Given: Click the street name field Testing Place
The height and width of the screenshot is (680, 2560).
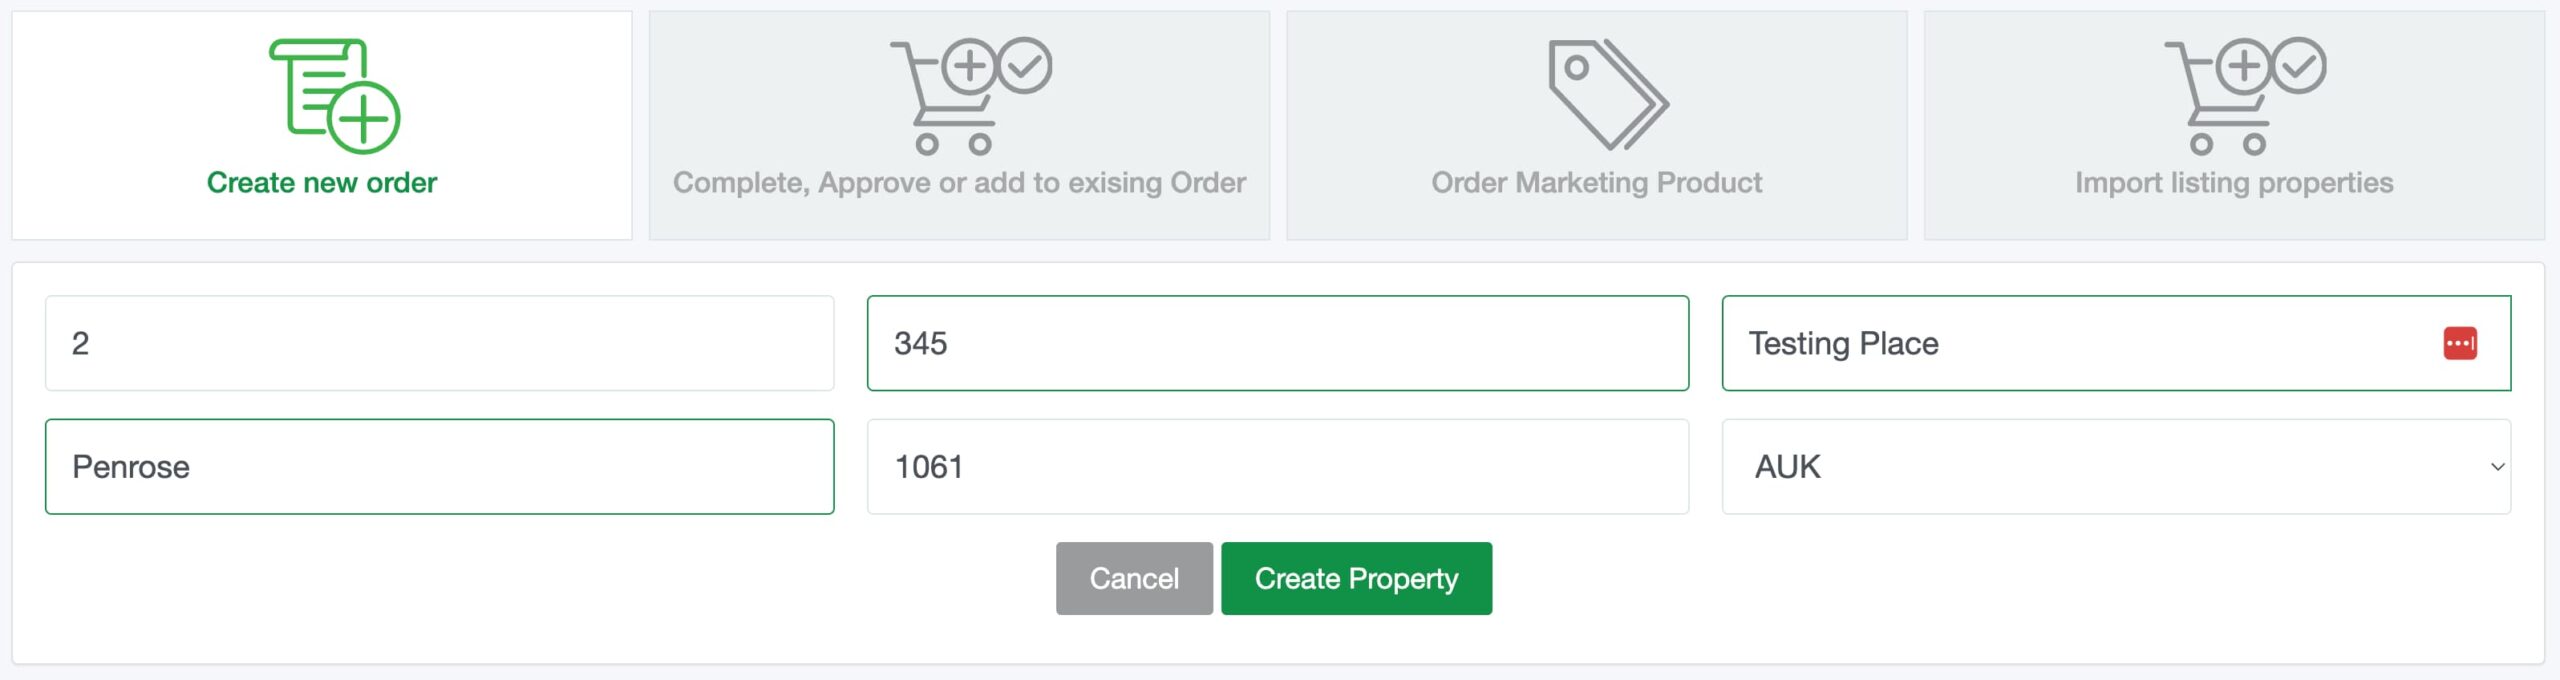Looking at the screenshot, I should tap(2116, 343).
